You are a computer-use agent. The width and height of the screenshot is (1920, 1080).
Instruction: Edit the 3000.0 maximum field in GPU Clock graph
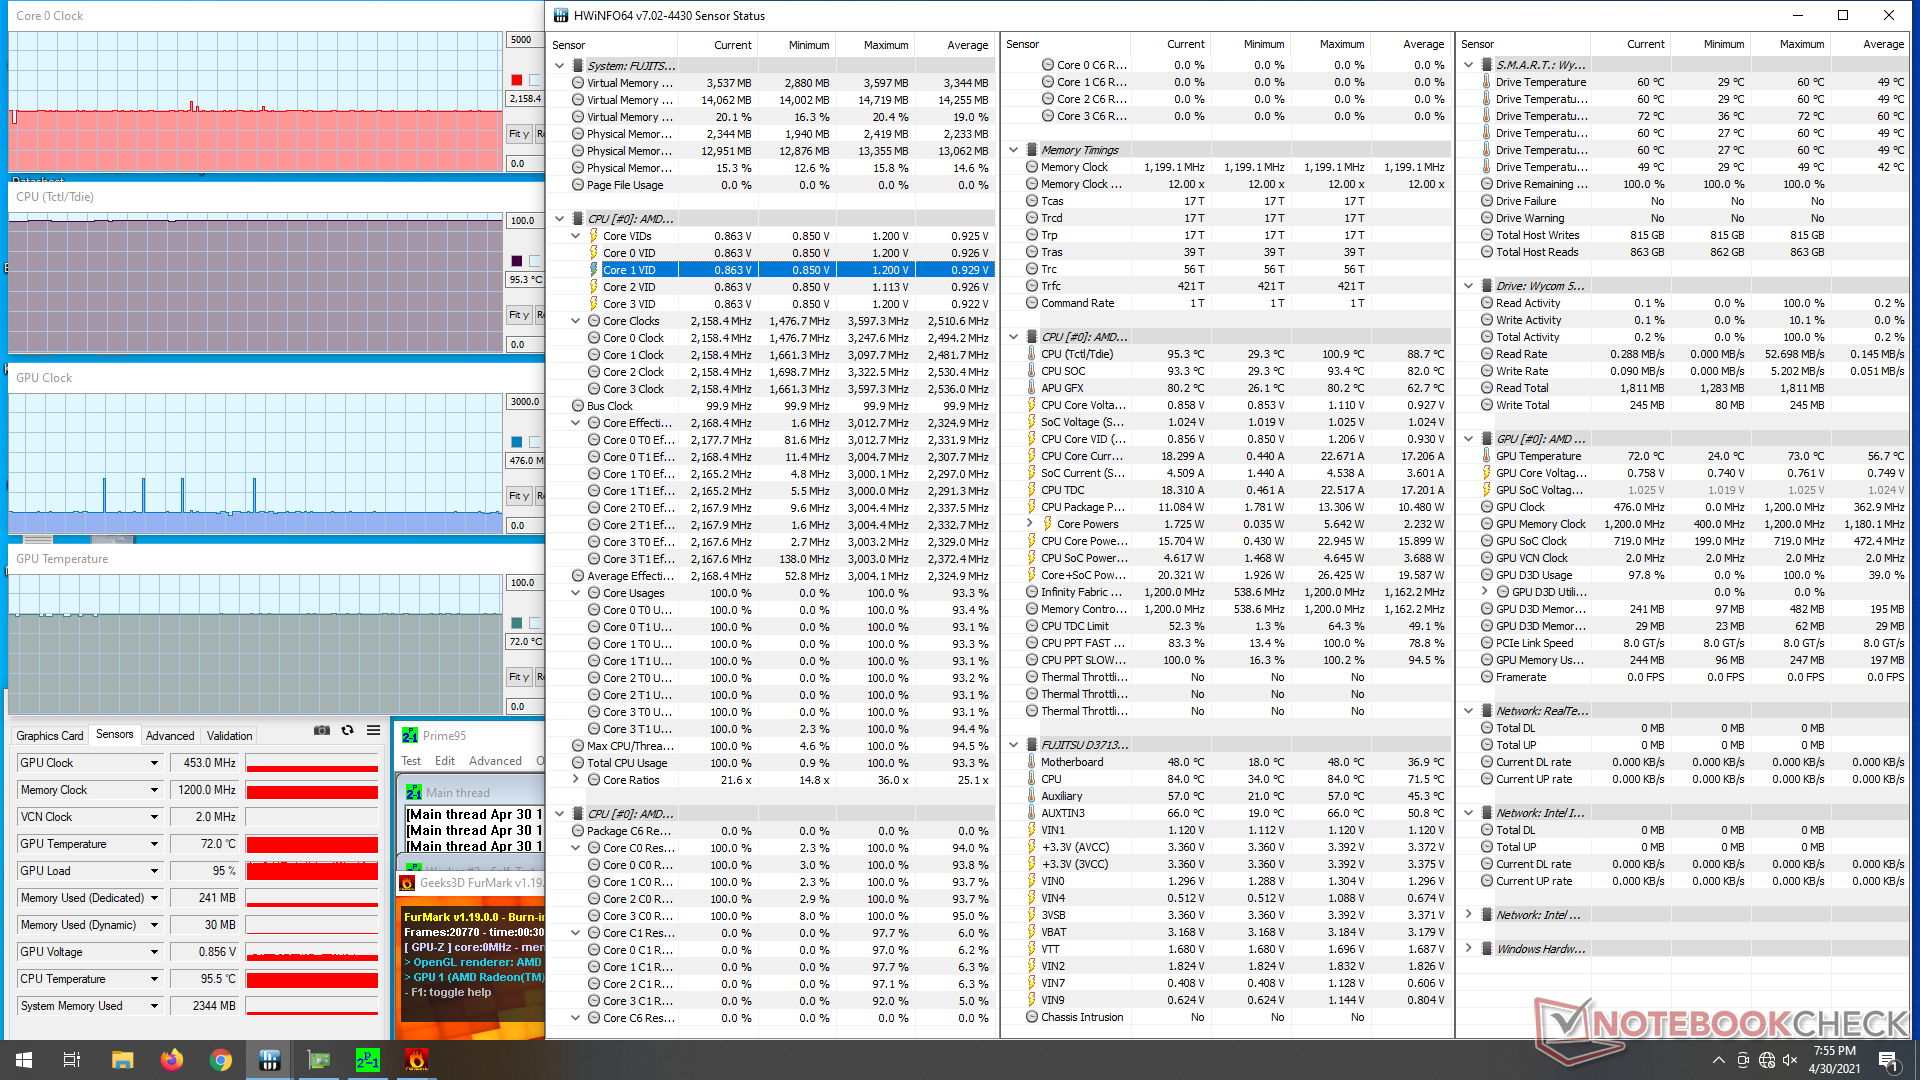click(525, 402)
